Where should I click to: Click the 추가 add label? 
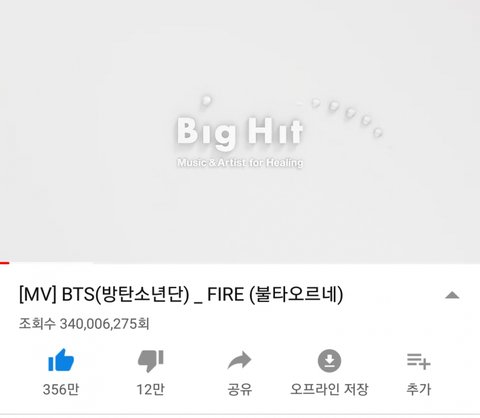(419, 389)
